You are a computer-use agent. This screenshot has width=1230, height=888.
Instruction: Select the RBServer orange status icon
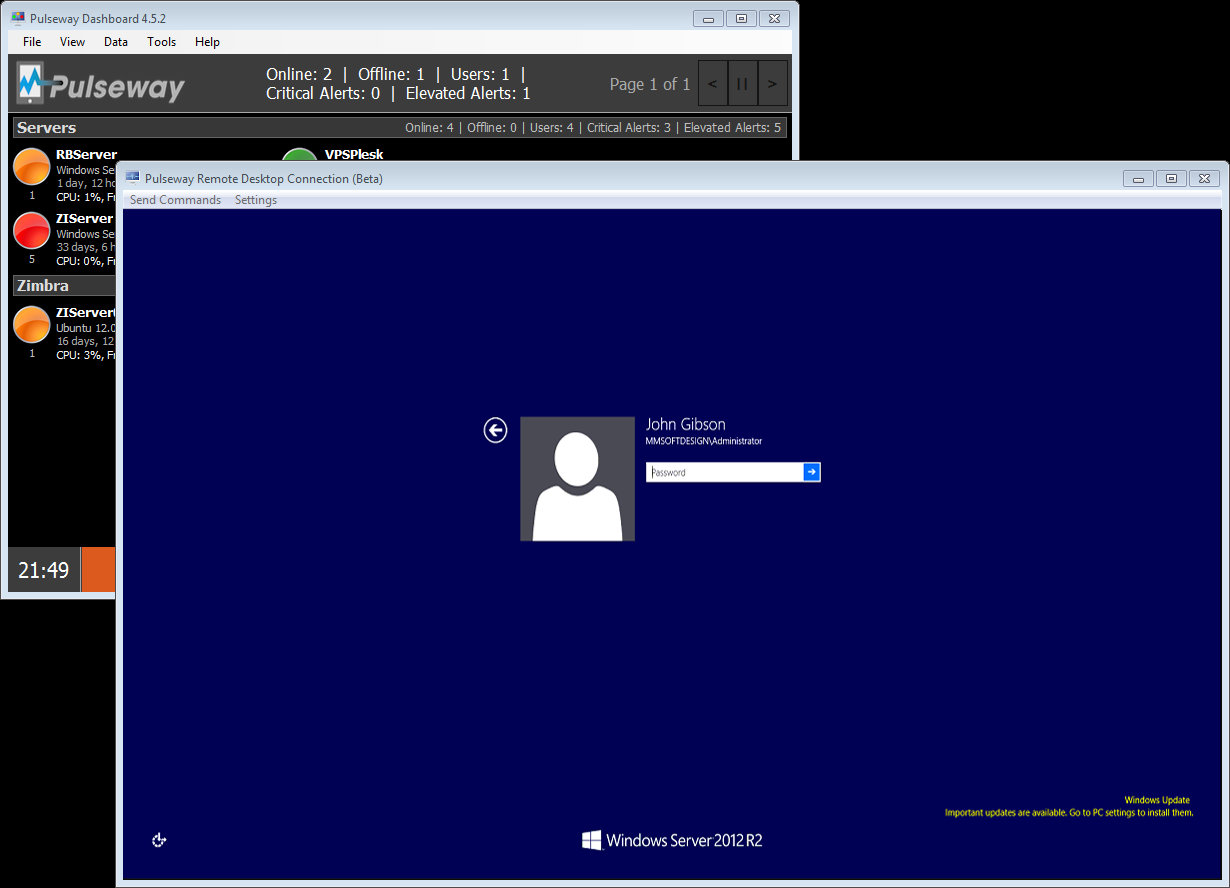[32, 167]
